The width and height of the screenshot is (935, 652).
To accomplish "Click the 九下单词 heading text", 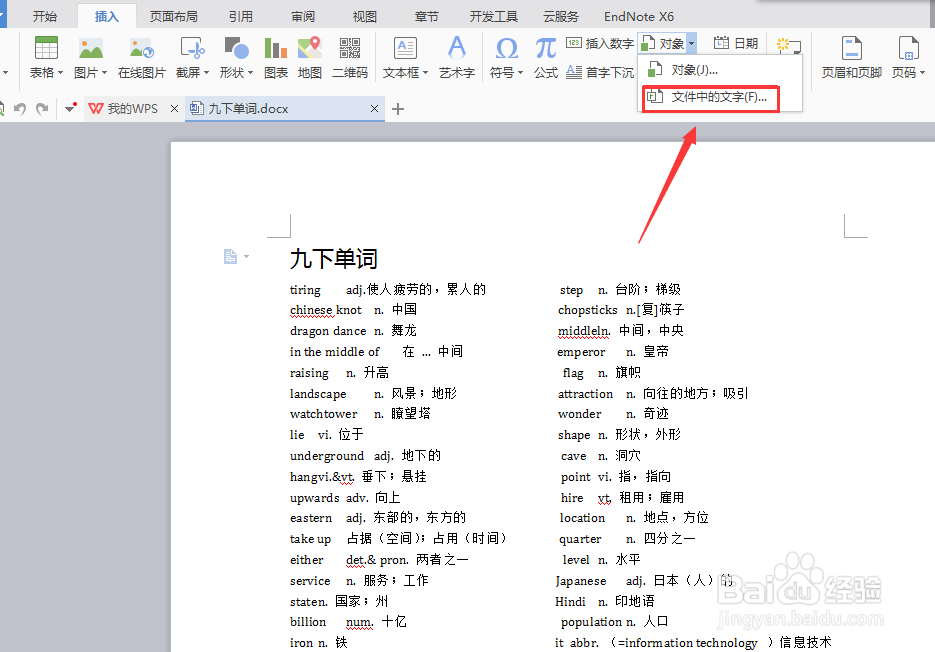I will click(x=334, y=259).
